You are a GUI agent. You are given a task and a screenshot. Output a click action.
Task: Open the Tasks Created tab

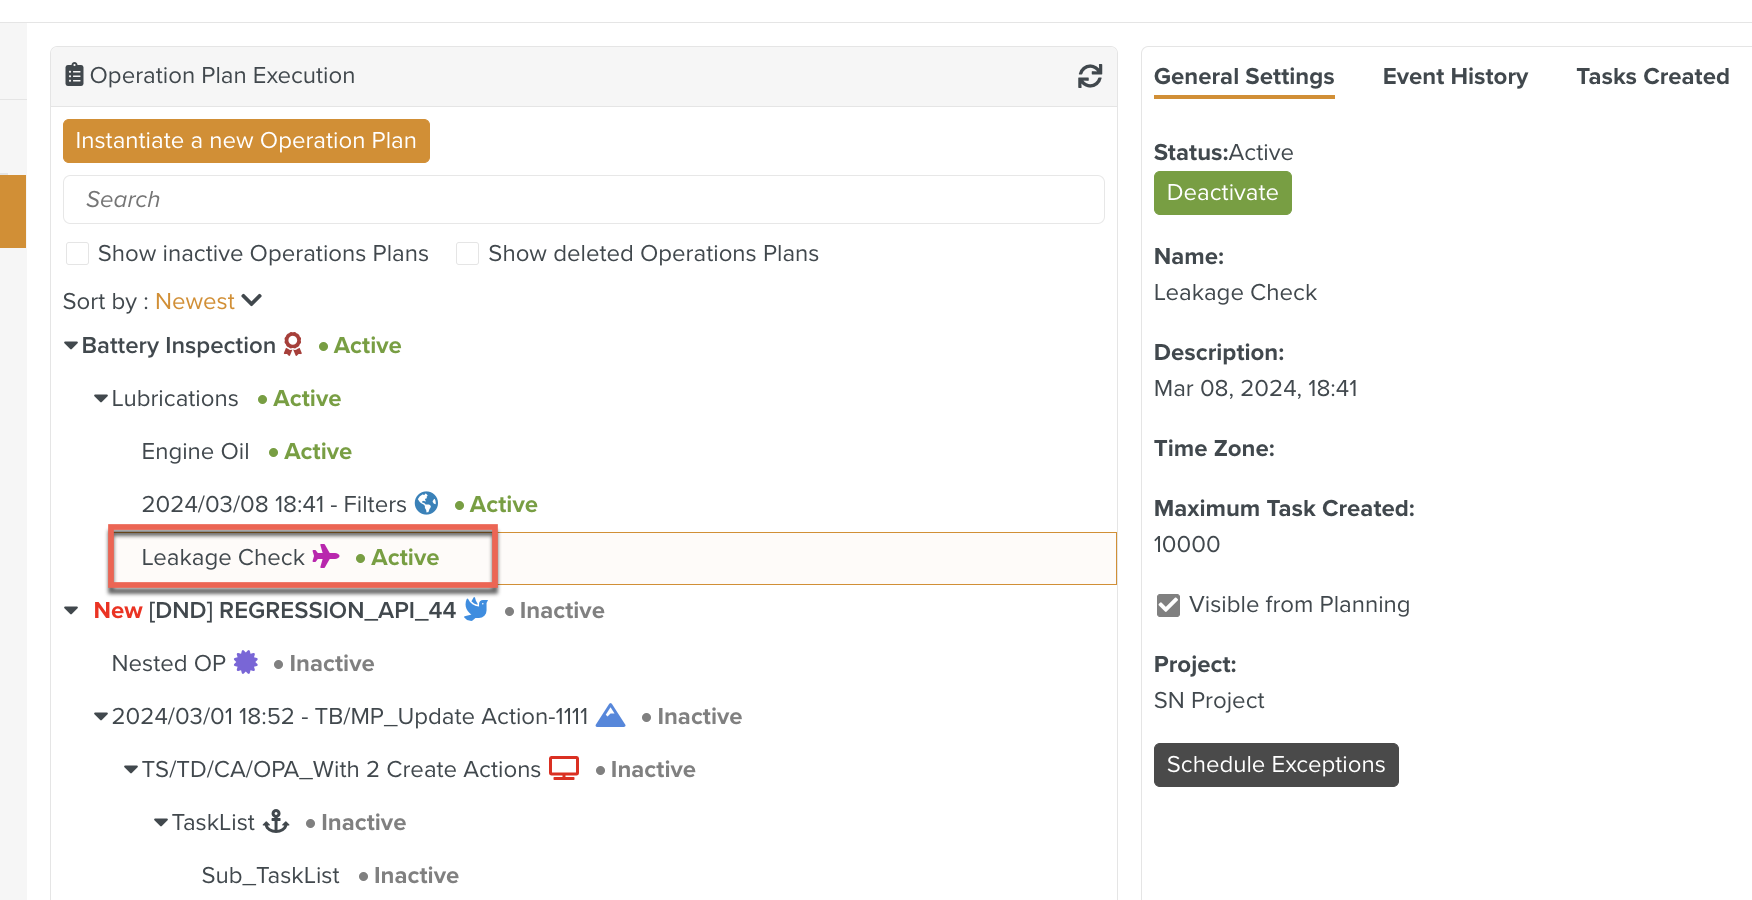(1652, 77)
